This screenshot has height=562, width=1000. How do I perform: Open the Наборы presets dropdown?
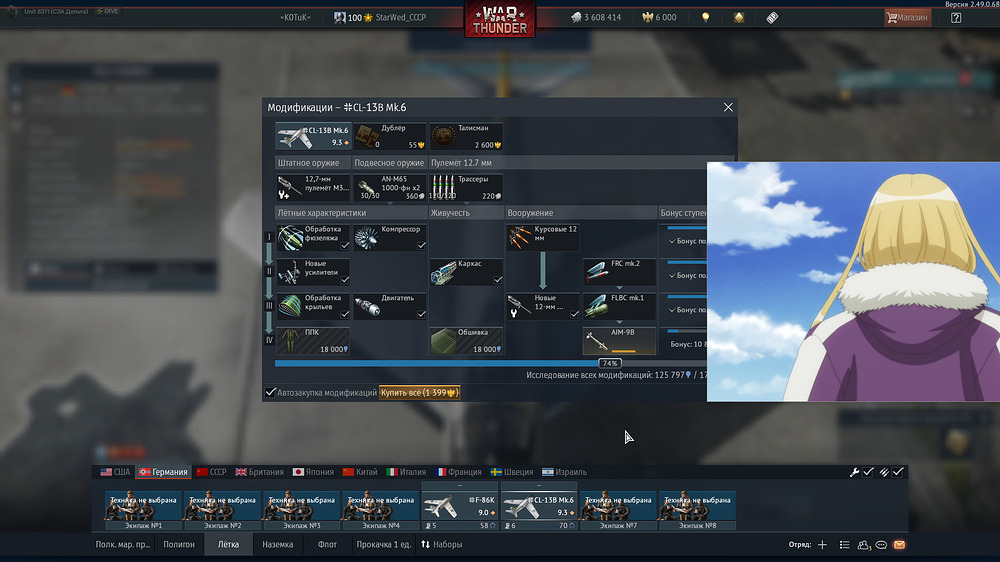pos(441,545)
